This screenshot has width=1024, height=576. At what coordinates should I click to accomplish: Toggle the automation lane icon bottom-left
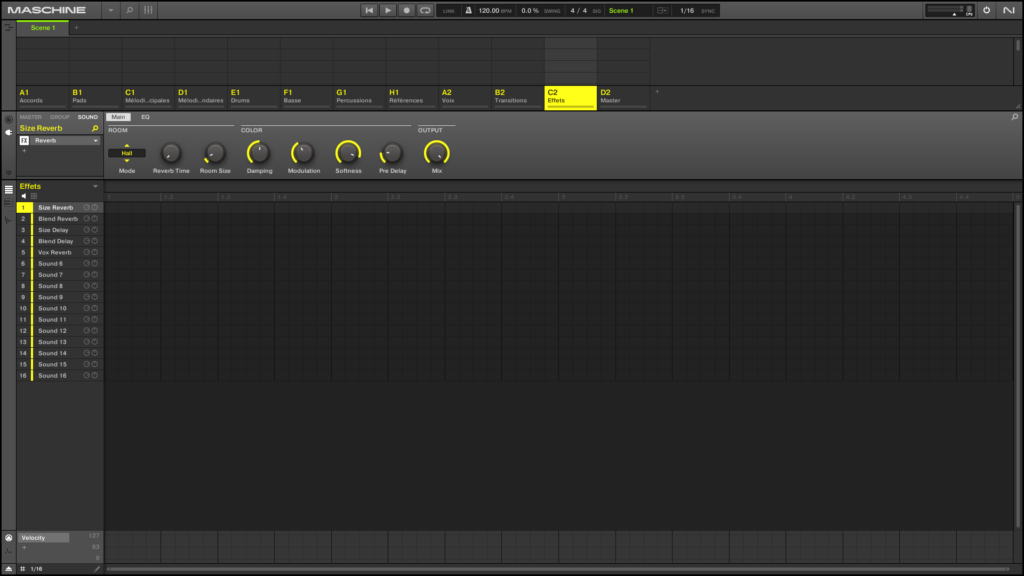(8, 569)
